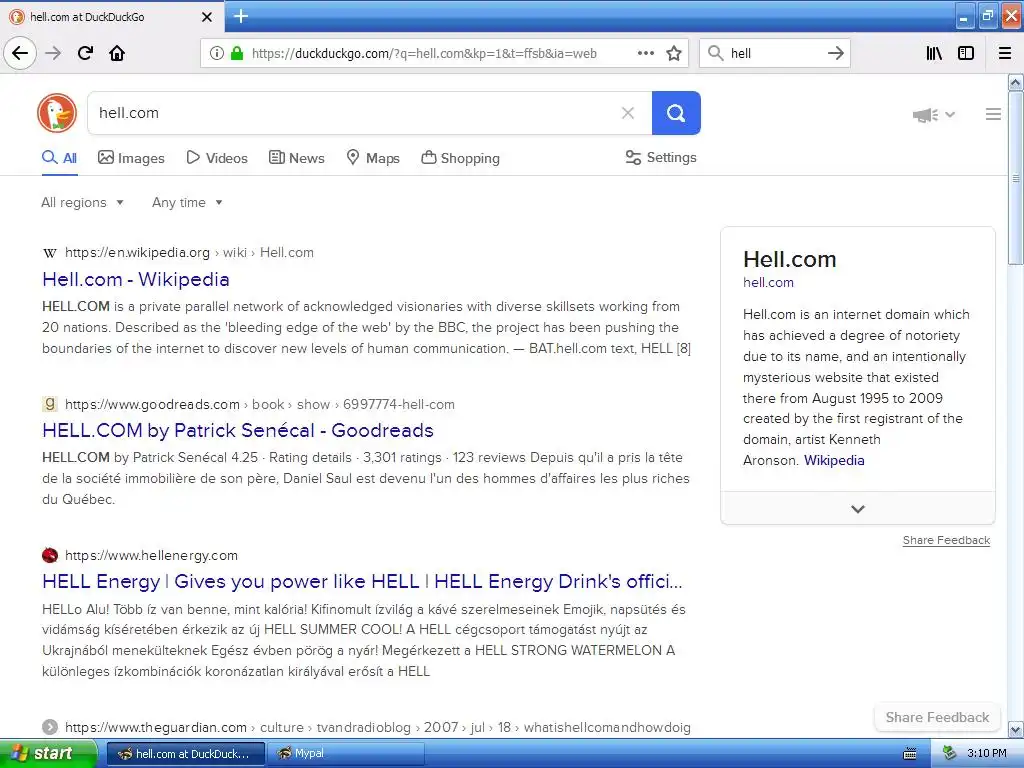Image resolution: width=1024 pixels, height=768 pixels.
Task: Show site information icon in address bar
Action: coord(216,54)
